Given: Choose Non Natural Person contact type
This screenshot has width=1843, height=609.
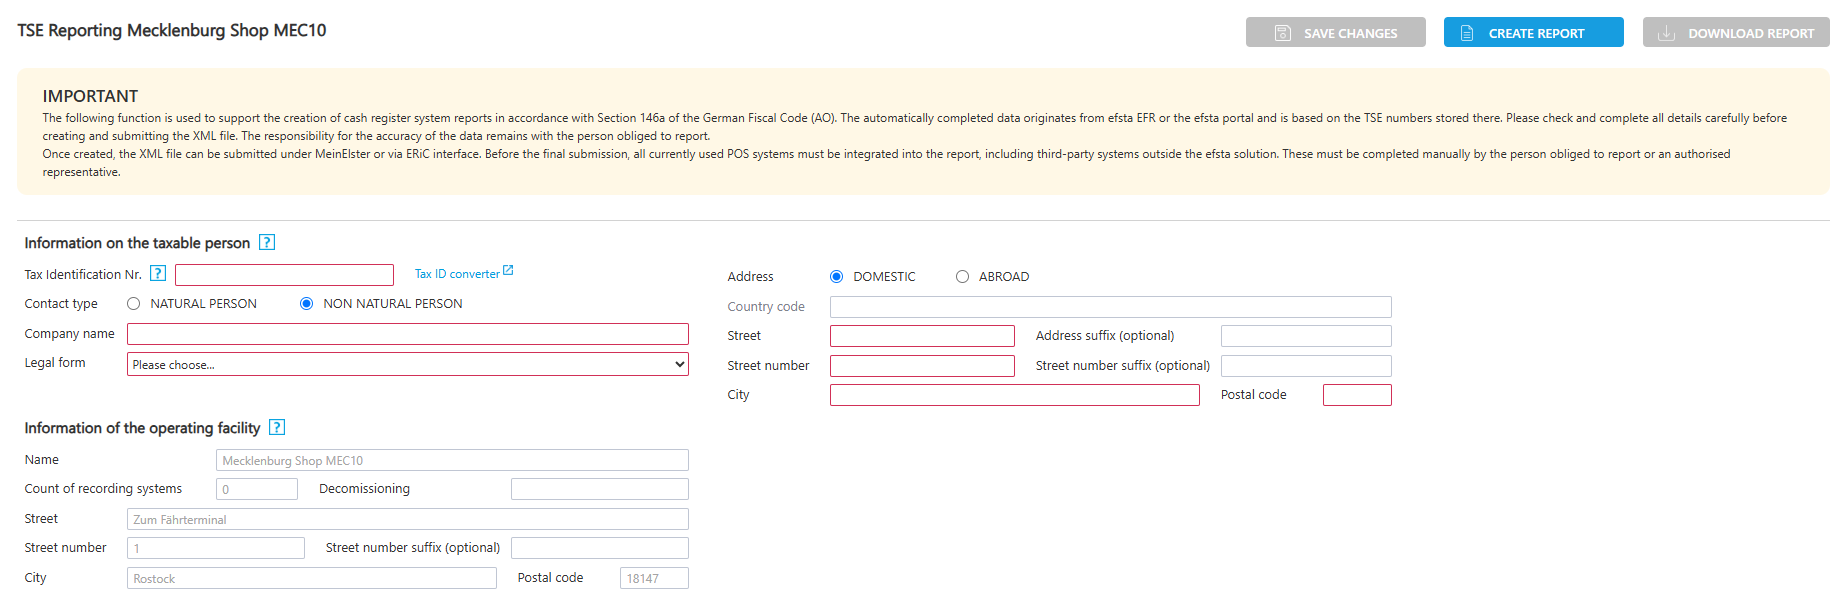Looking at the screenshot, I should coord(307,304).
